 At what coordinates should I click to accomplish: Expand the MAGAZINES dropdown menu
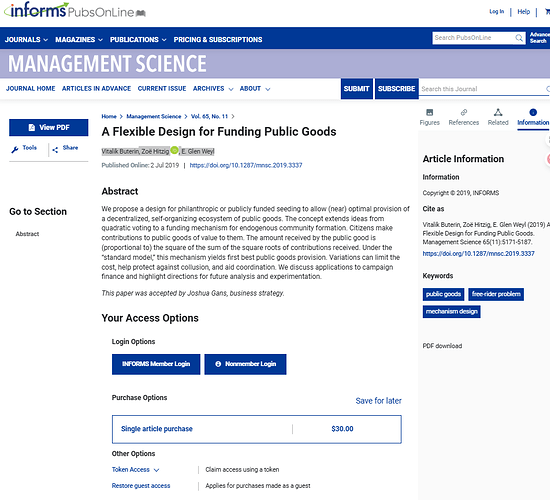(x=79, y=40)
